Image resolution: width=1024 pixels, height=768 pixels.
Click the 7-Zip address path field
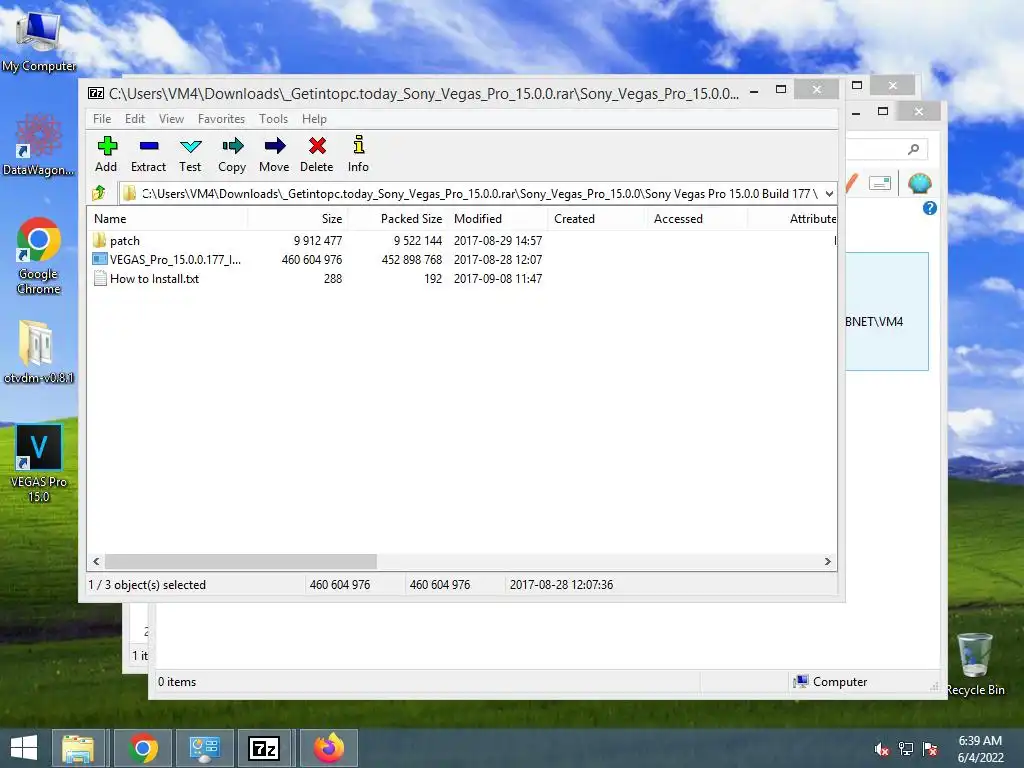tap(478, 194)
